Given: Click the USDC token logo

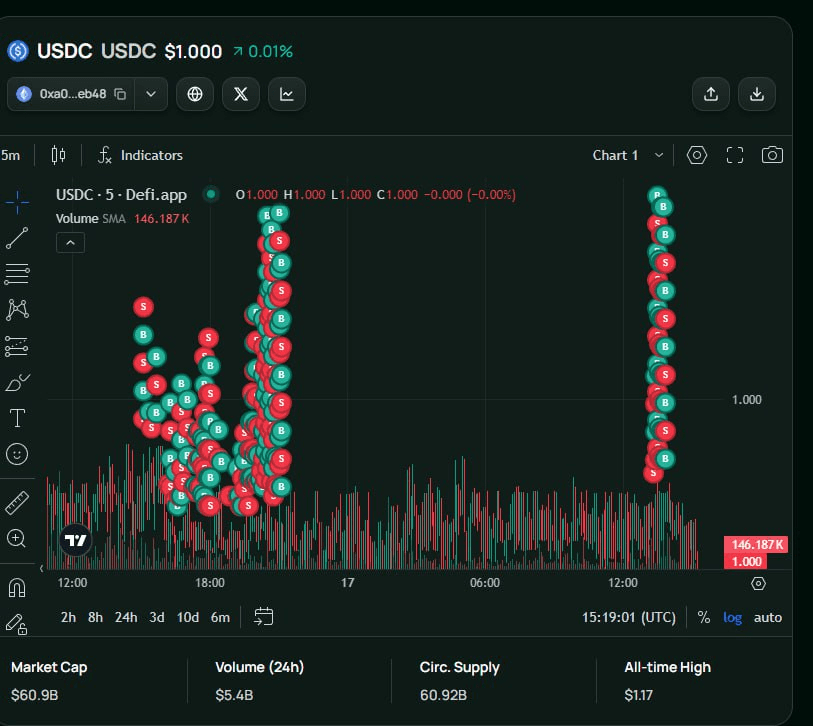Looking at the screenshot, I should (x=18, y=51).
